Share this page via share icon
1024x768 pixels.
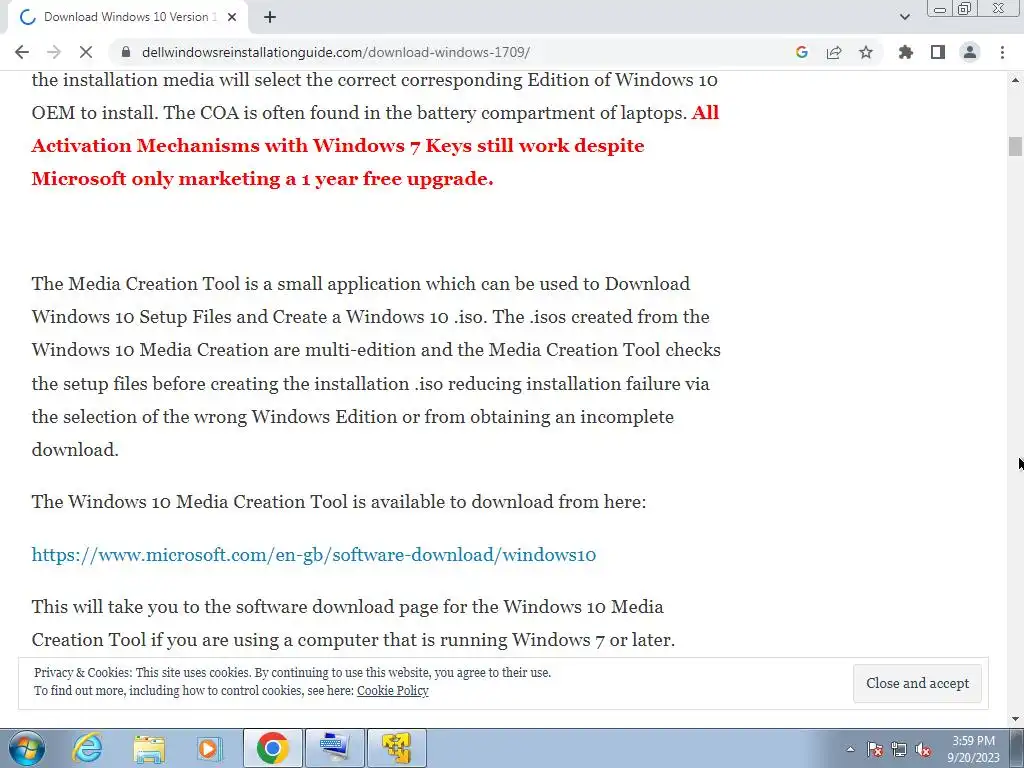point(834,52)
